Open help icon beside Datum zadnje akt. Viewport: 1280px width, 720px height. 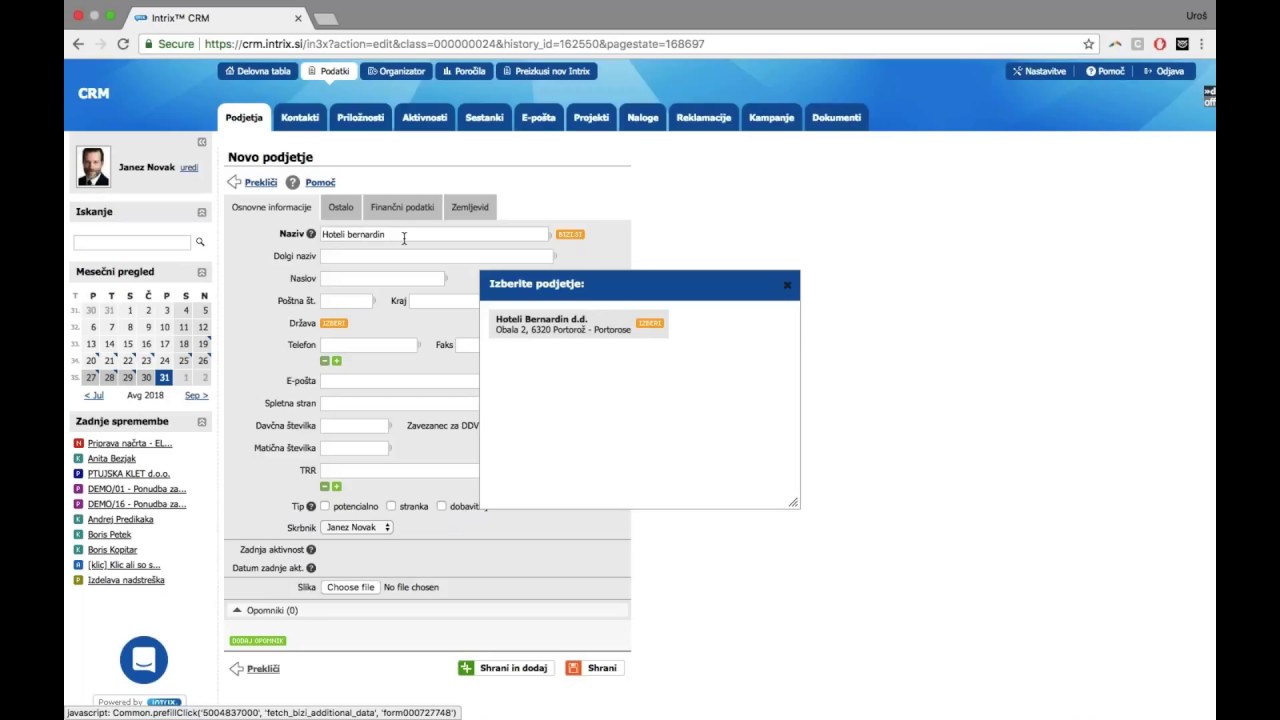pos(311,568)
